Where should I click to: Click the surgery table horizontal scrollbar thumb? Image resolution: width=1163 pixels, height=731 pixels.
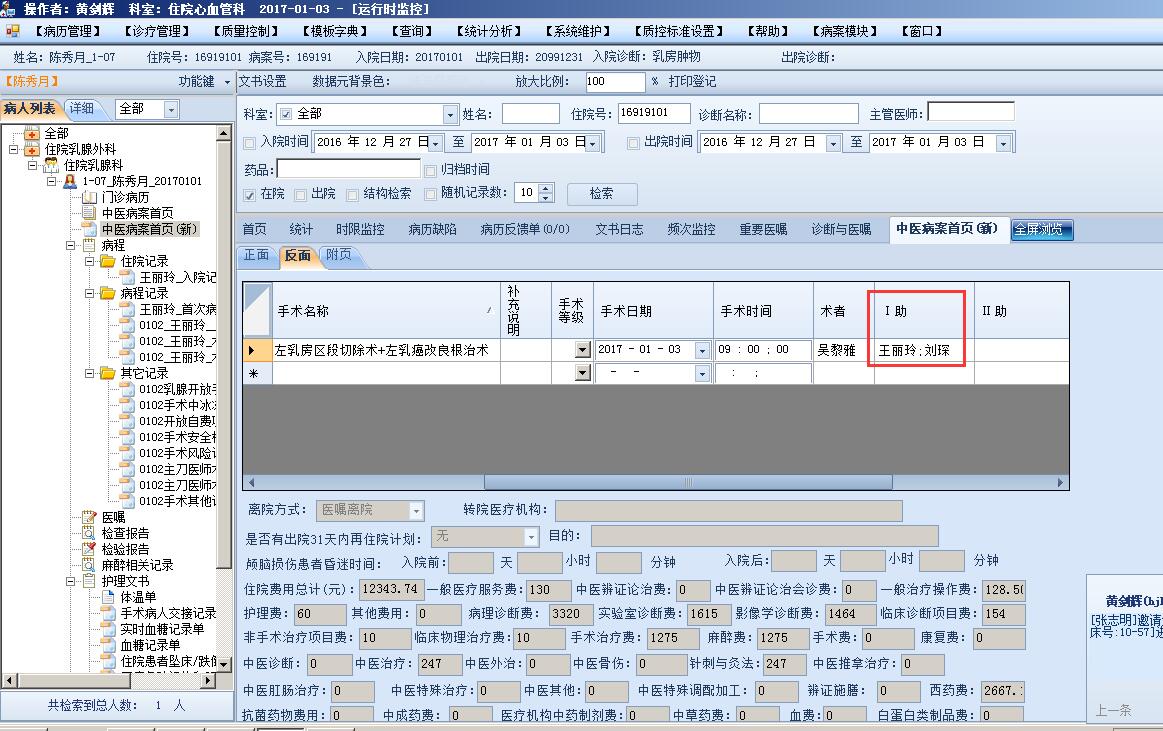coord(688,483)
